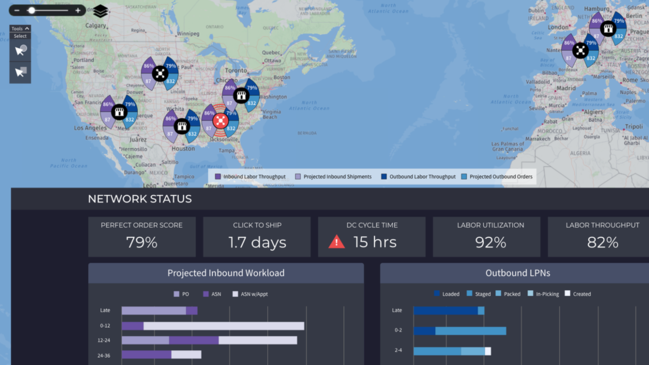Open the map layers stack icon

point(100,11)
